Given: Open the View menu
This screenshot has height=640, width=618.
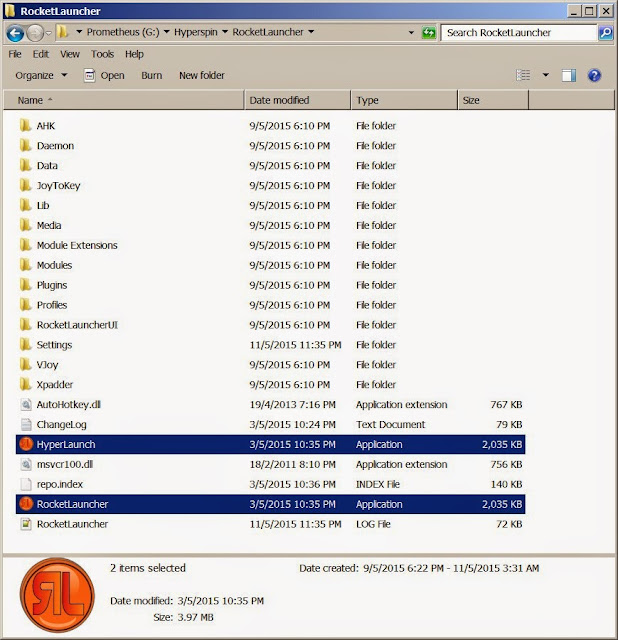Looking at the screenshot, I should [70, 54].
